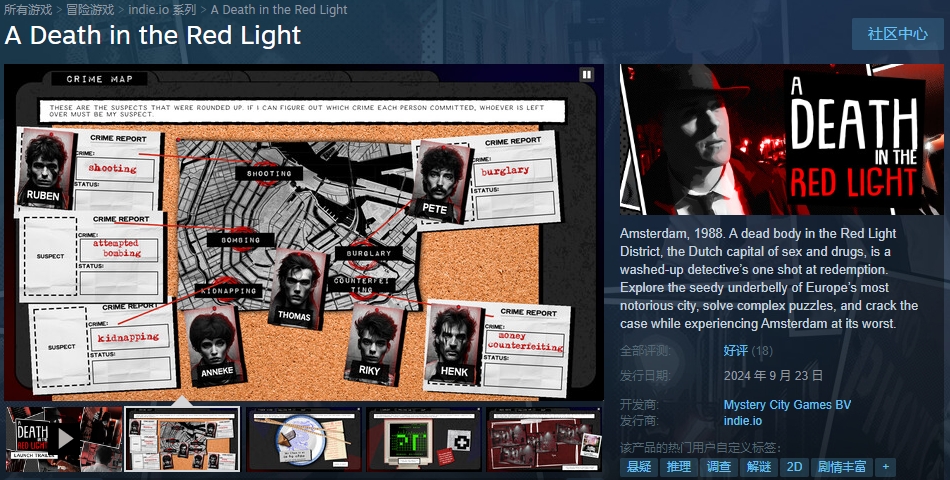This screenshot has width=950, height=480.
Task: Select the crime map screenshot thumbnail
Action: [182, 439]
